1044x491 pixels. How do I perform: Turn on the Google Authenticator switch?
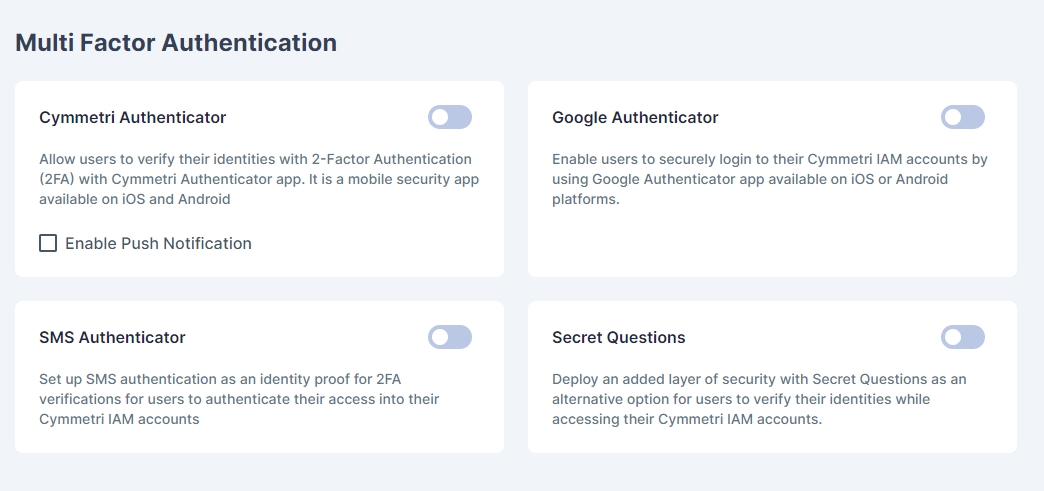962,118
